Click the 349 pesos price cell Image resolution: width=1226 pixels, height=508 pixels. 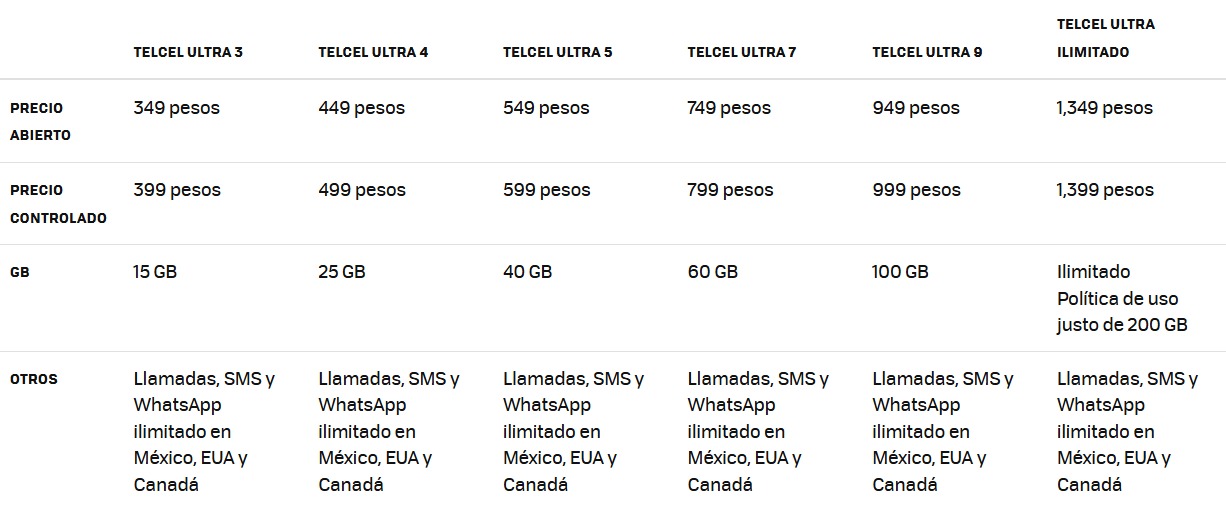(x=176, y=108)
